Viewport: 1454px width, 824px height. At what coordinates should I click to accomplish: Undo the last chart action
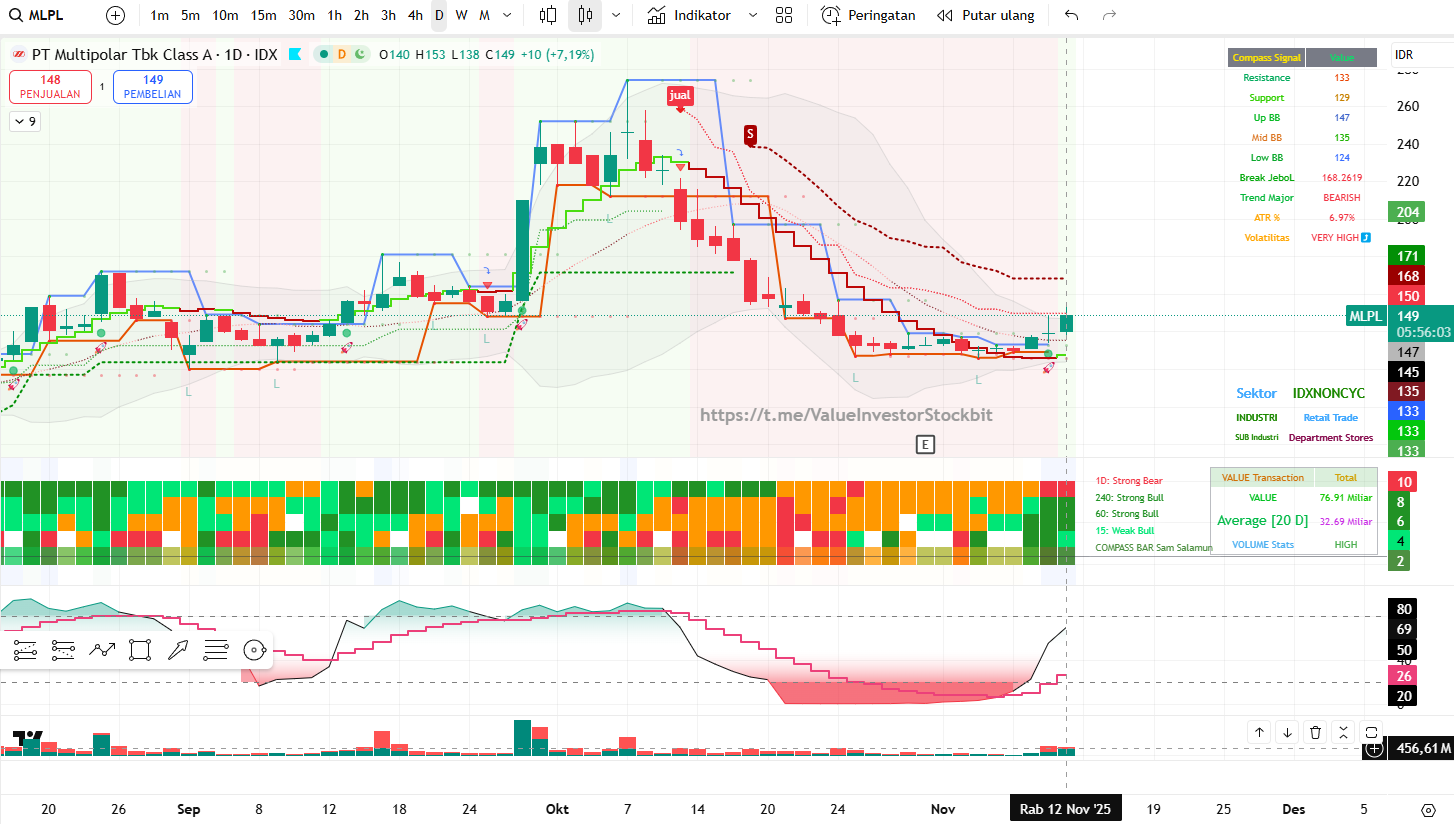[1072, 15]
